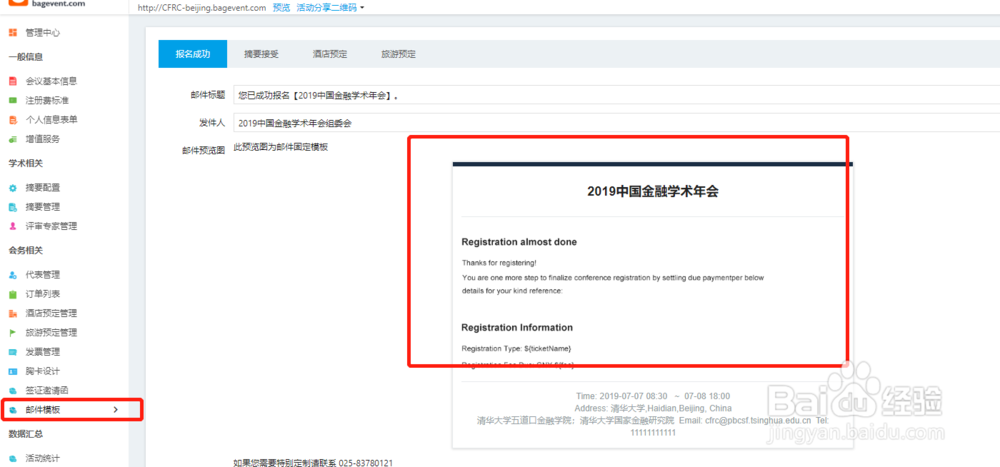This screenshot has height=467, width=1000.
Task: Click the 学术相关 section heading
Action: pos(26,163)
